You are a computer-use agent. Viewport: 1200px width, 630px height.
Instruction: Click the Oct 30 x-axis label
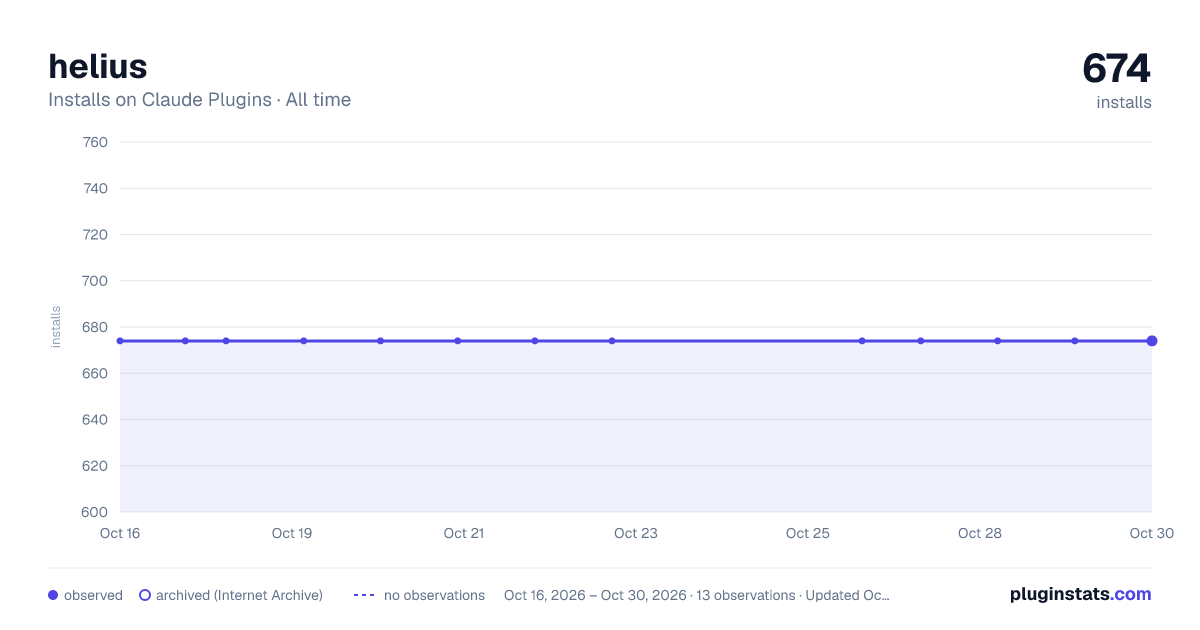[x=1152, y=533]
